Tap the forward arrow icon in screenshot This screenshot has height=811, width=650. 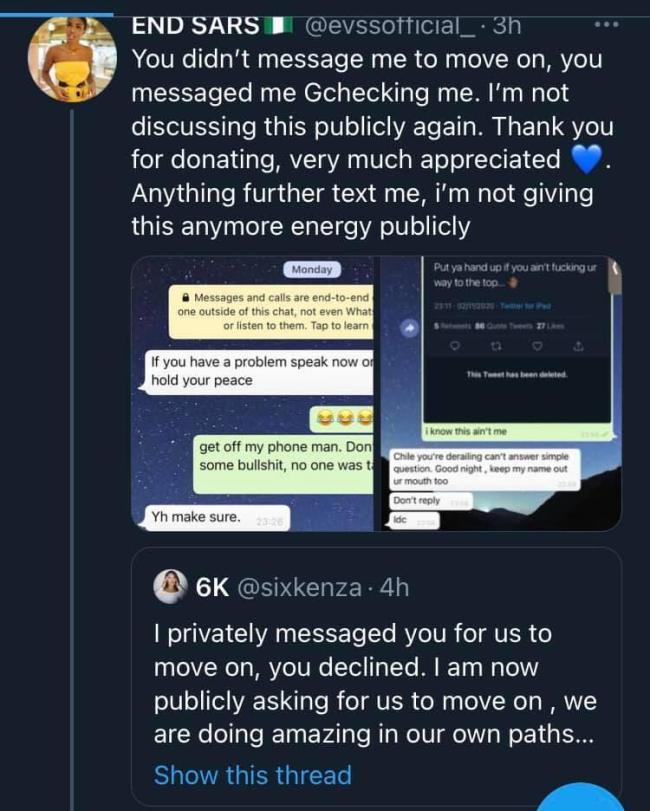(x=408, y=327)
